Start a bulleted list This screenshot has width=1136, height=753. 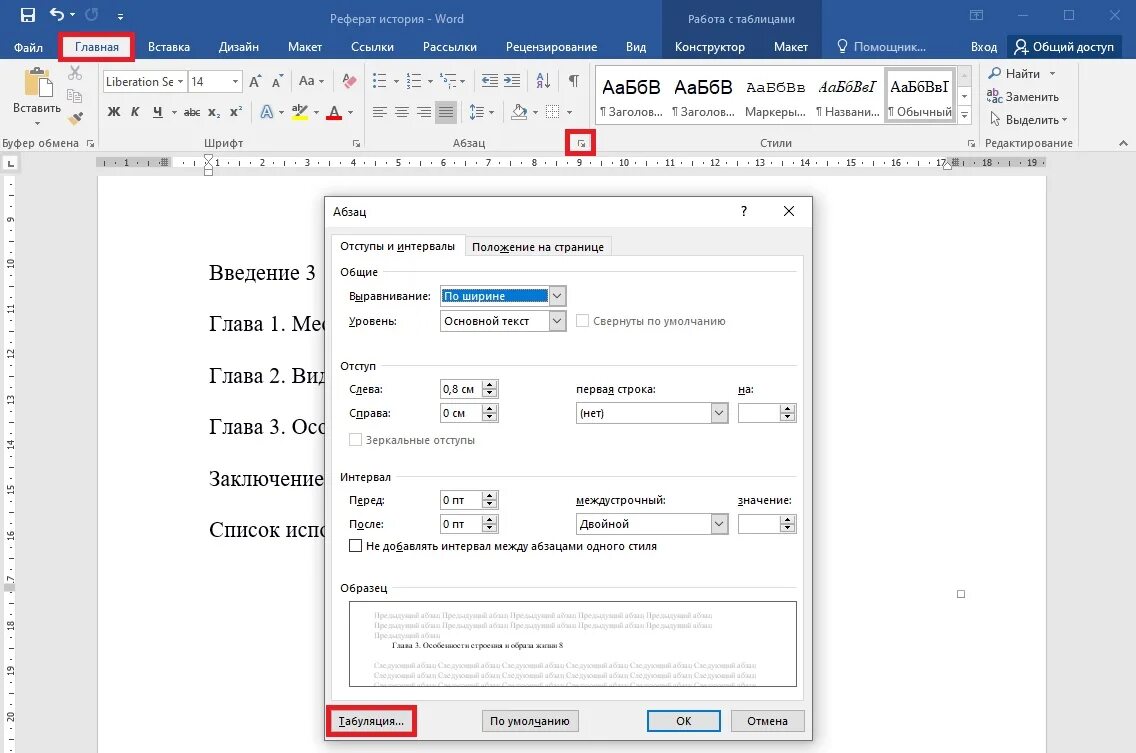tap(380, 81)
